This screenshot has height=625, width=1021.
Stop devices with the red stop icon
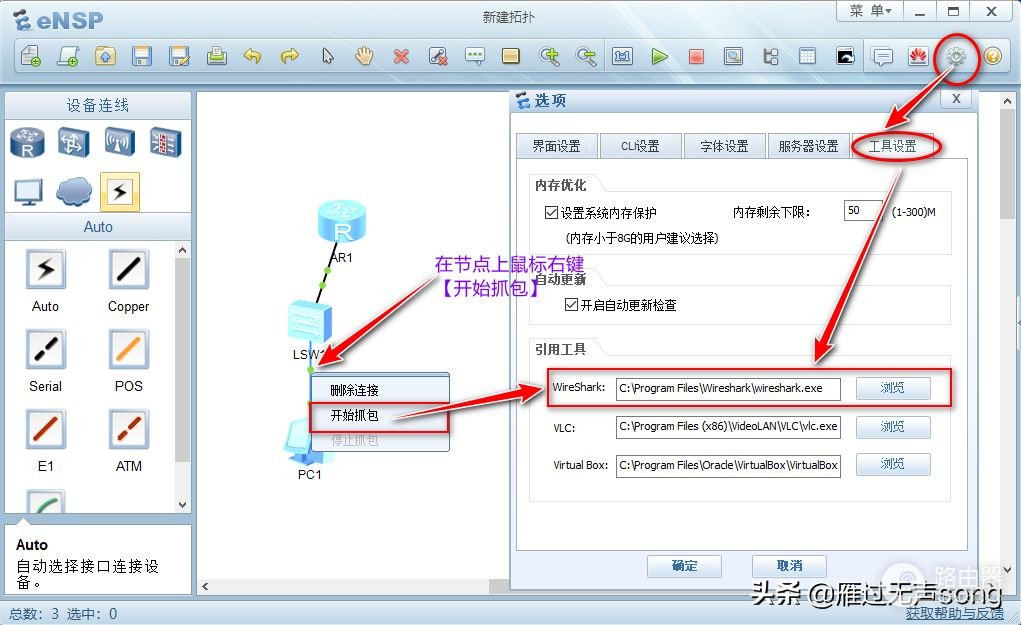coord(696,57)
